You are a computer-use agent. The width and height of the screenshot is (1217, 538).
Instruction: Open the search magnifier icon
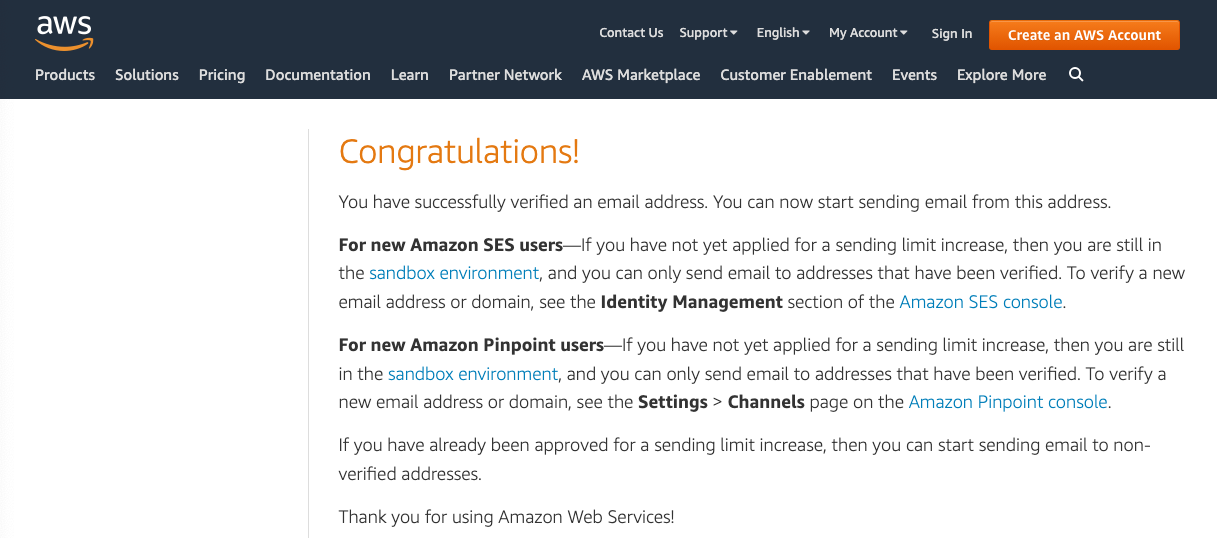click(x=1076, y=75)
